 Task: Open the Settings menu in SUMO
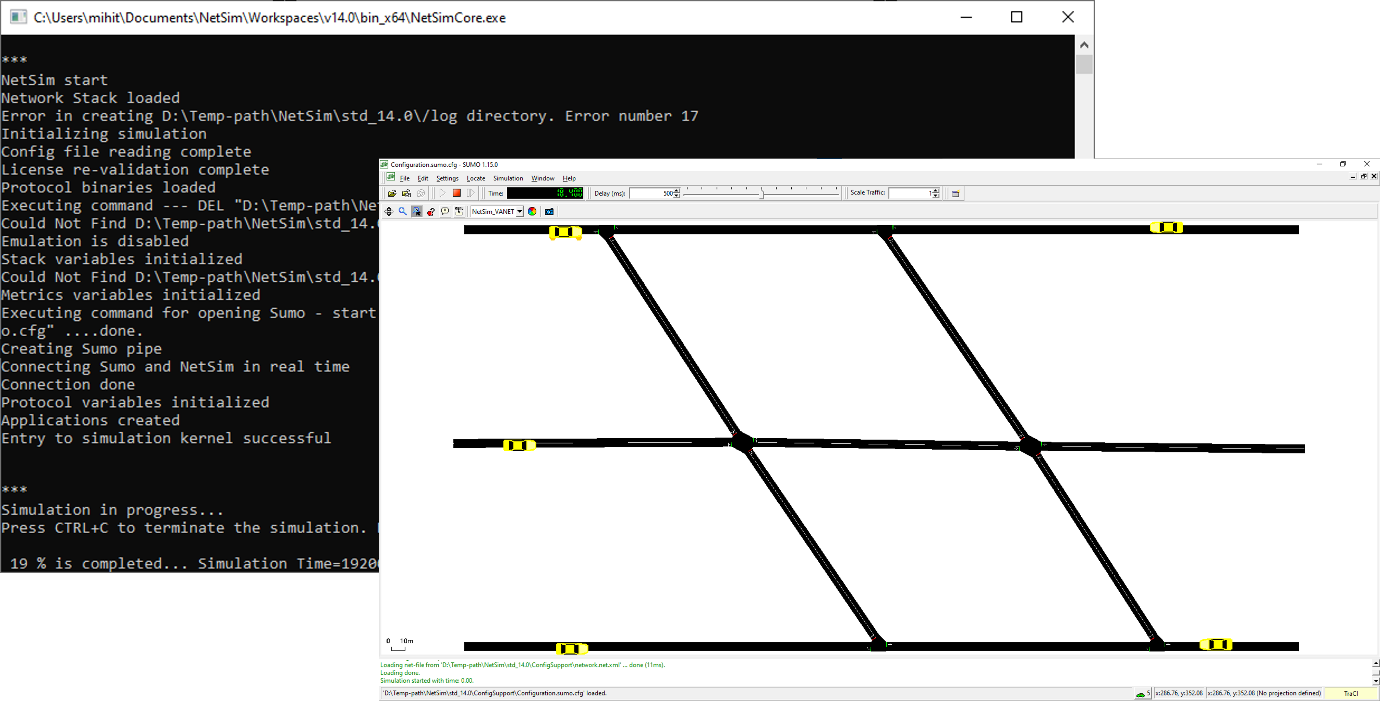[447, 178]
